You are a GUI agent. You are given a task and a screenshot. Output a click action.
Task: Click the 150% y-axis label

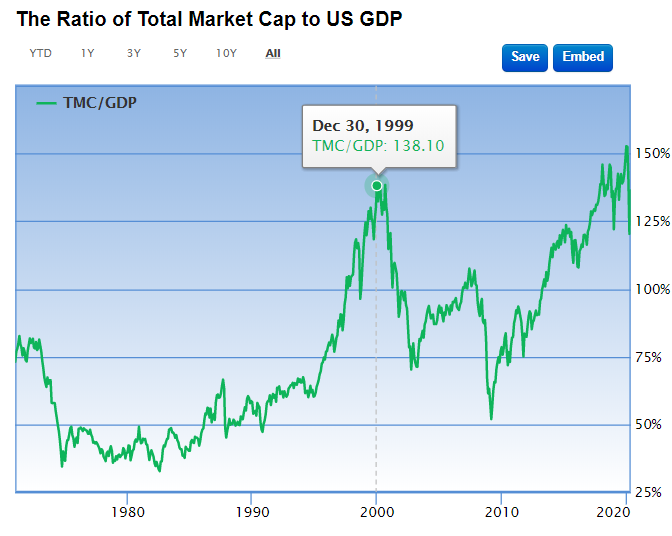653,154
